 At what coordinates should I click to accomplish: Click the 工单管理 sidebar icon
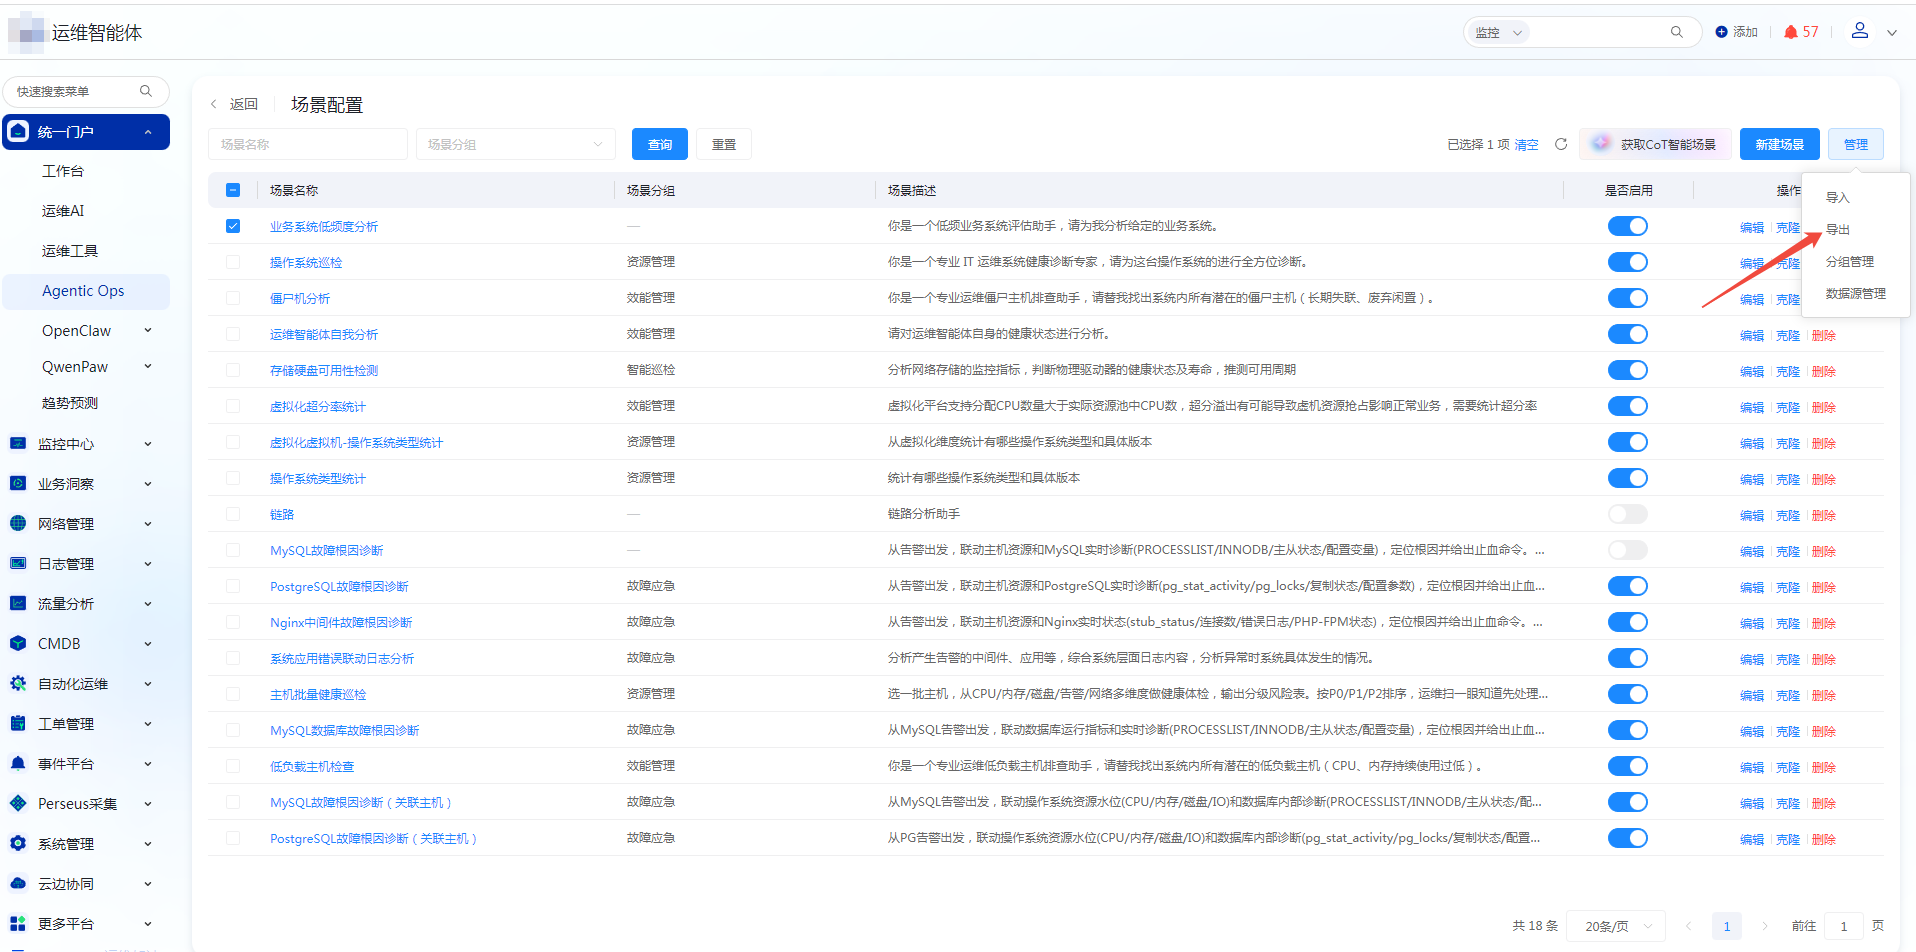(x=18, y=723)
